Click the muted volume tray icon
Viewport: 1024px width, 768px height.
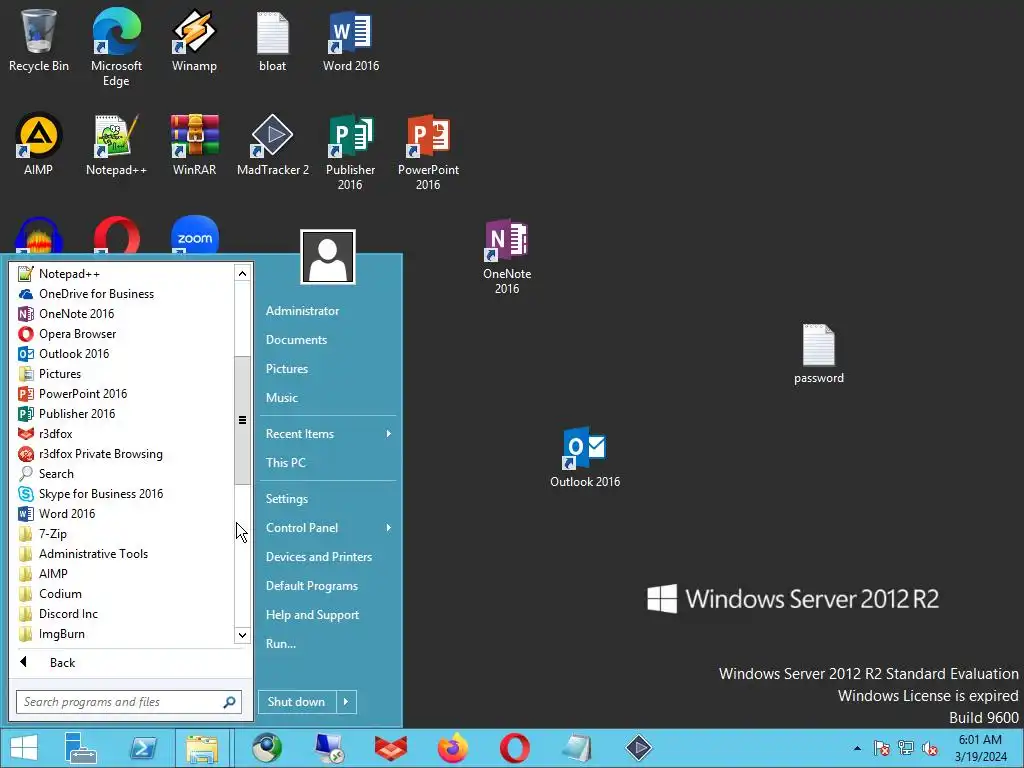click(x=930, y=748)
